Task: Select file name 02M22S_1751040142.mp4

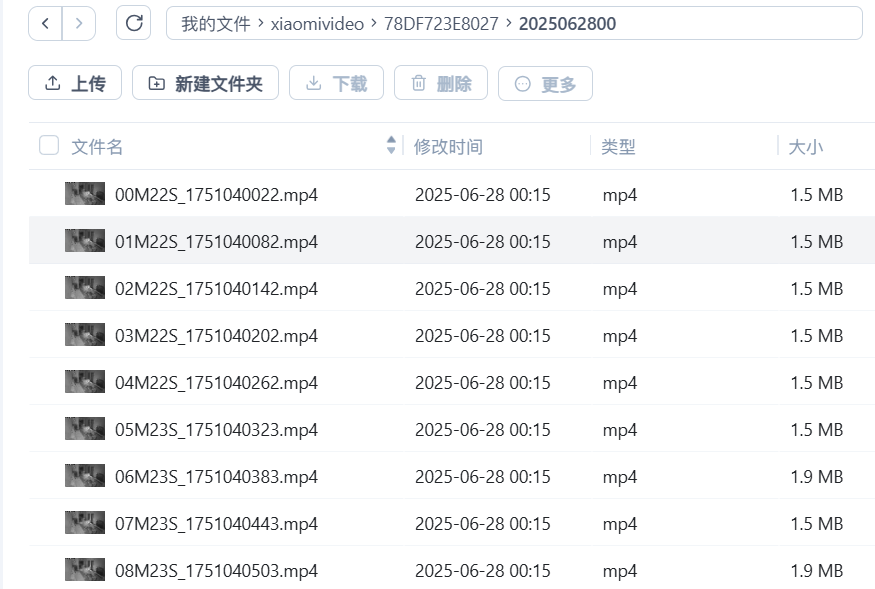Action: coord(217,289)
